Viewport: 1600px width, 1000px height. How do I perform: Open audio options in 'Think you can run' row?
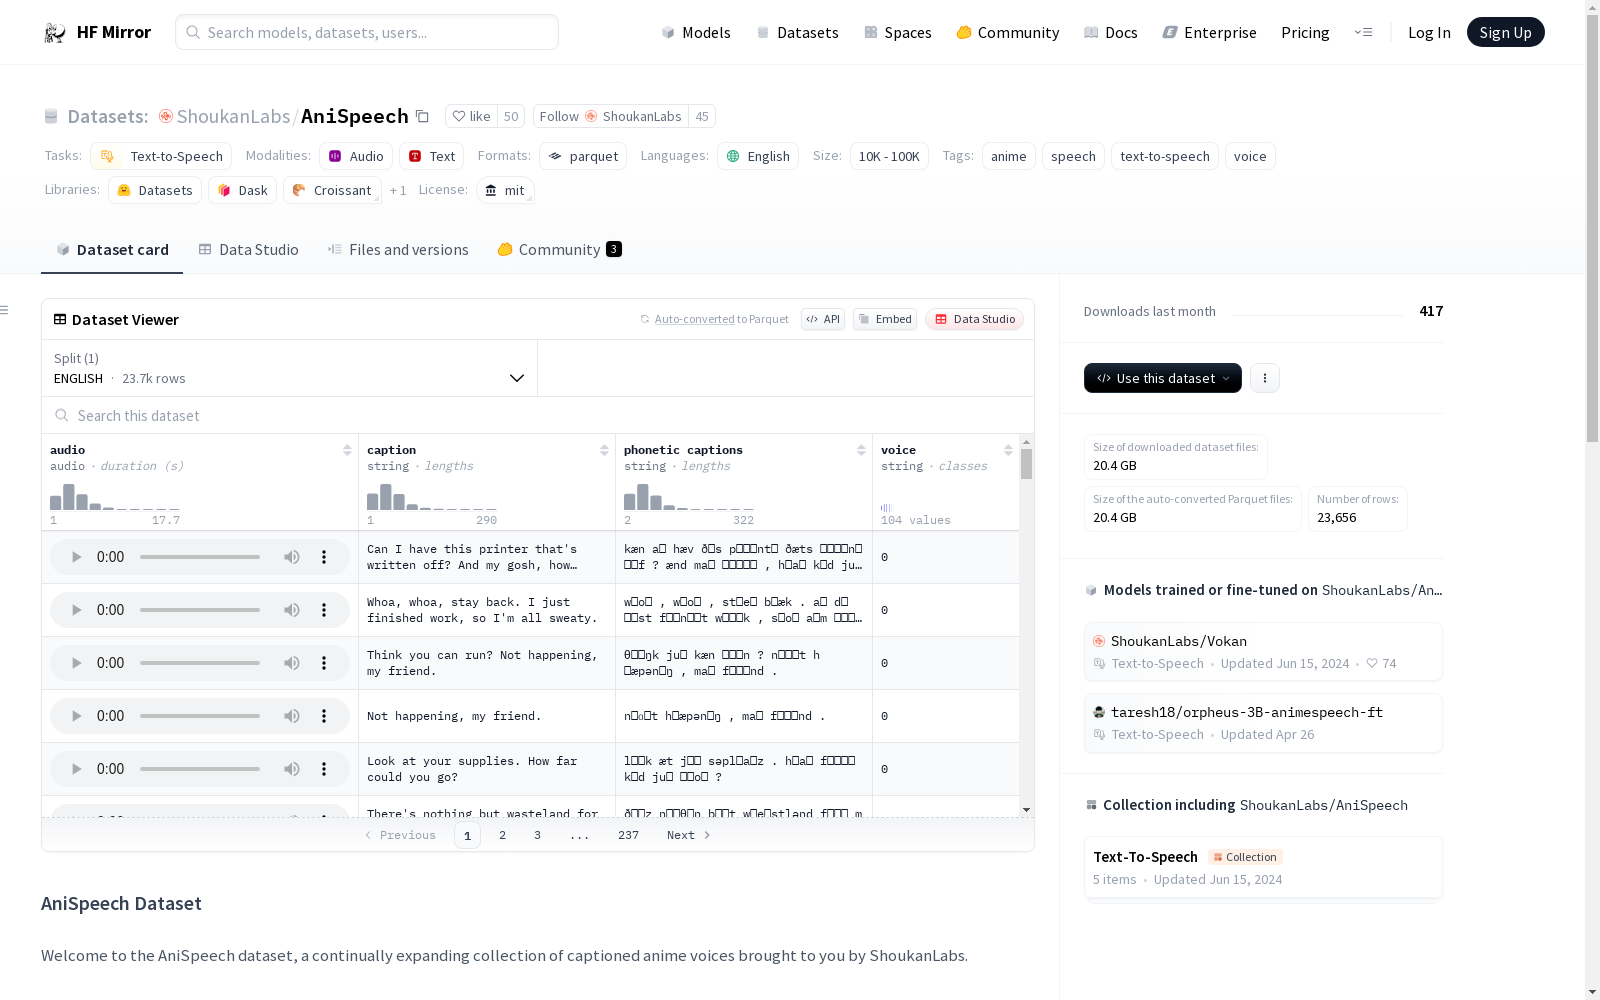click(324, 663)
